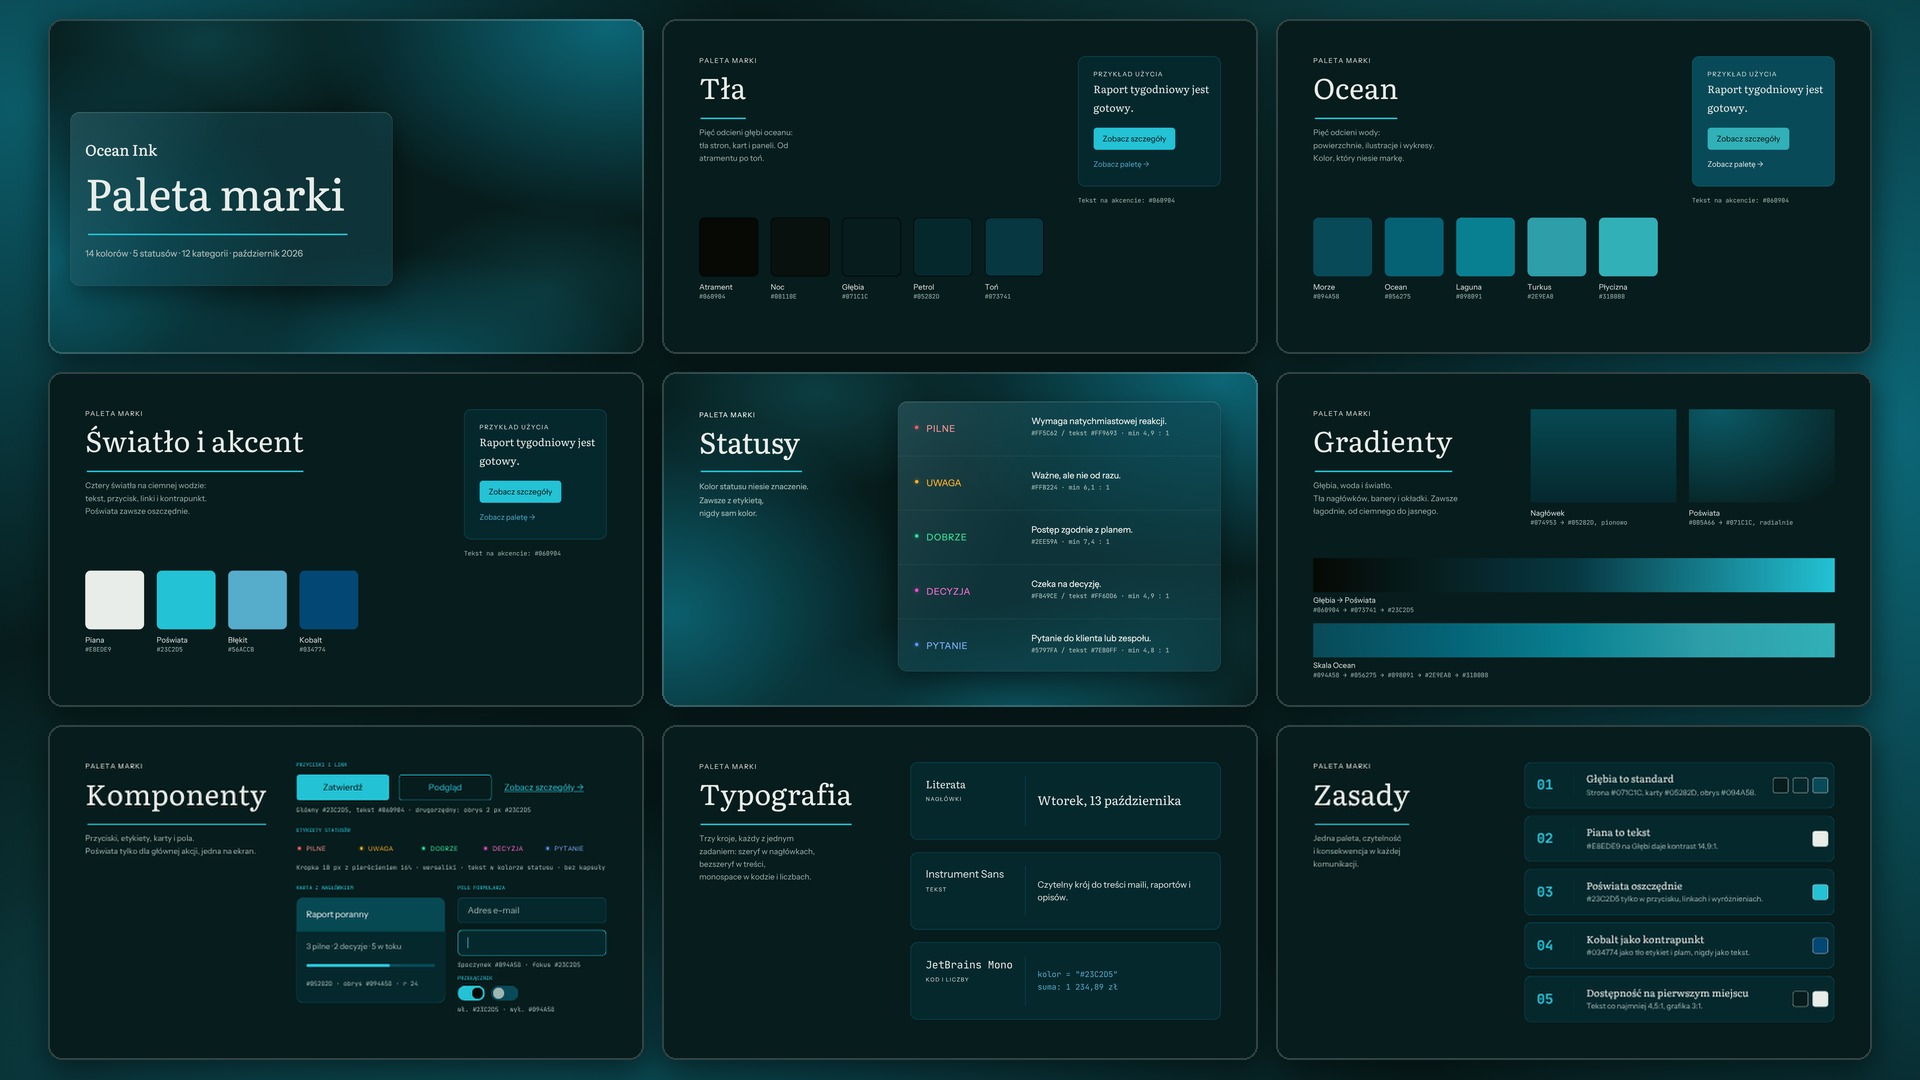The width and height of the screenshot is (1920, 1080).
Task: Click the Głębia → Poświata gradient bar
Action: [1574, 575]
